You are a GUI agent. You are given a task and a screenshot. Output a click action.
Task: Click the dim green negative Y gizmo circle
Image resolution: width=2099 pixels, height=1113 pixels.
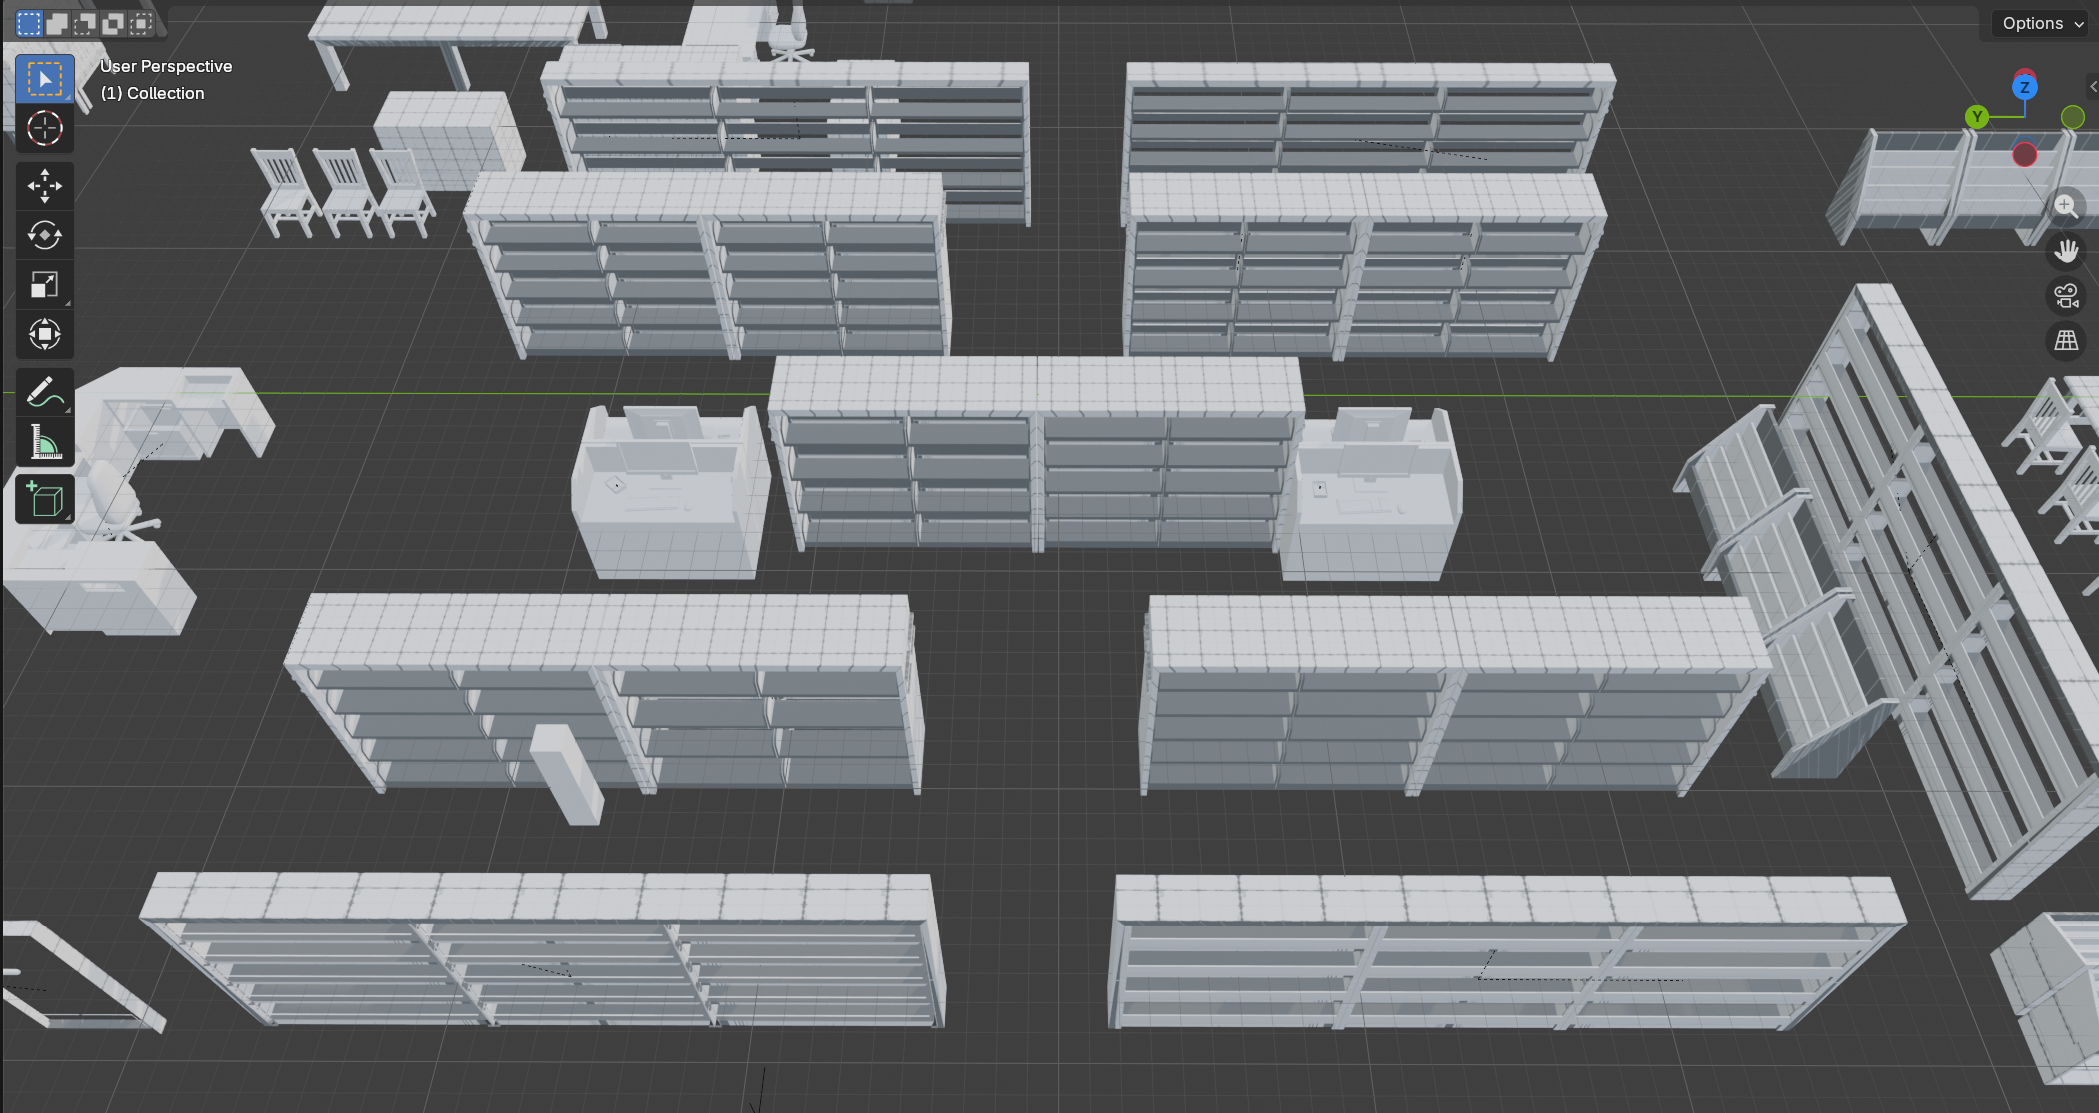(x=2073, y=118)
